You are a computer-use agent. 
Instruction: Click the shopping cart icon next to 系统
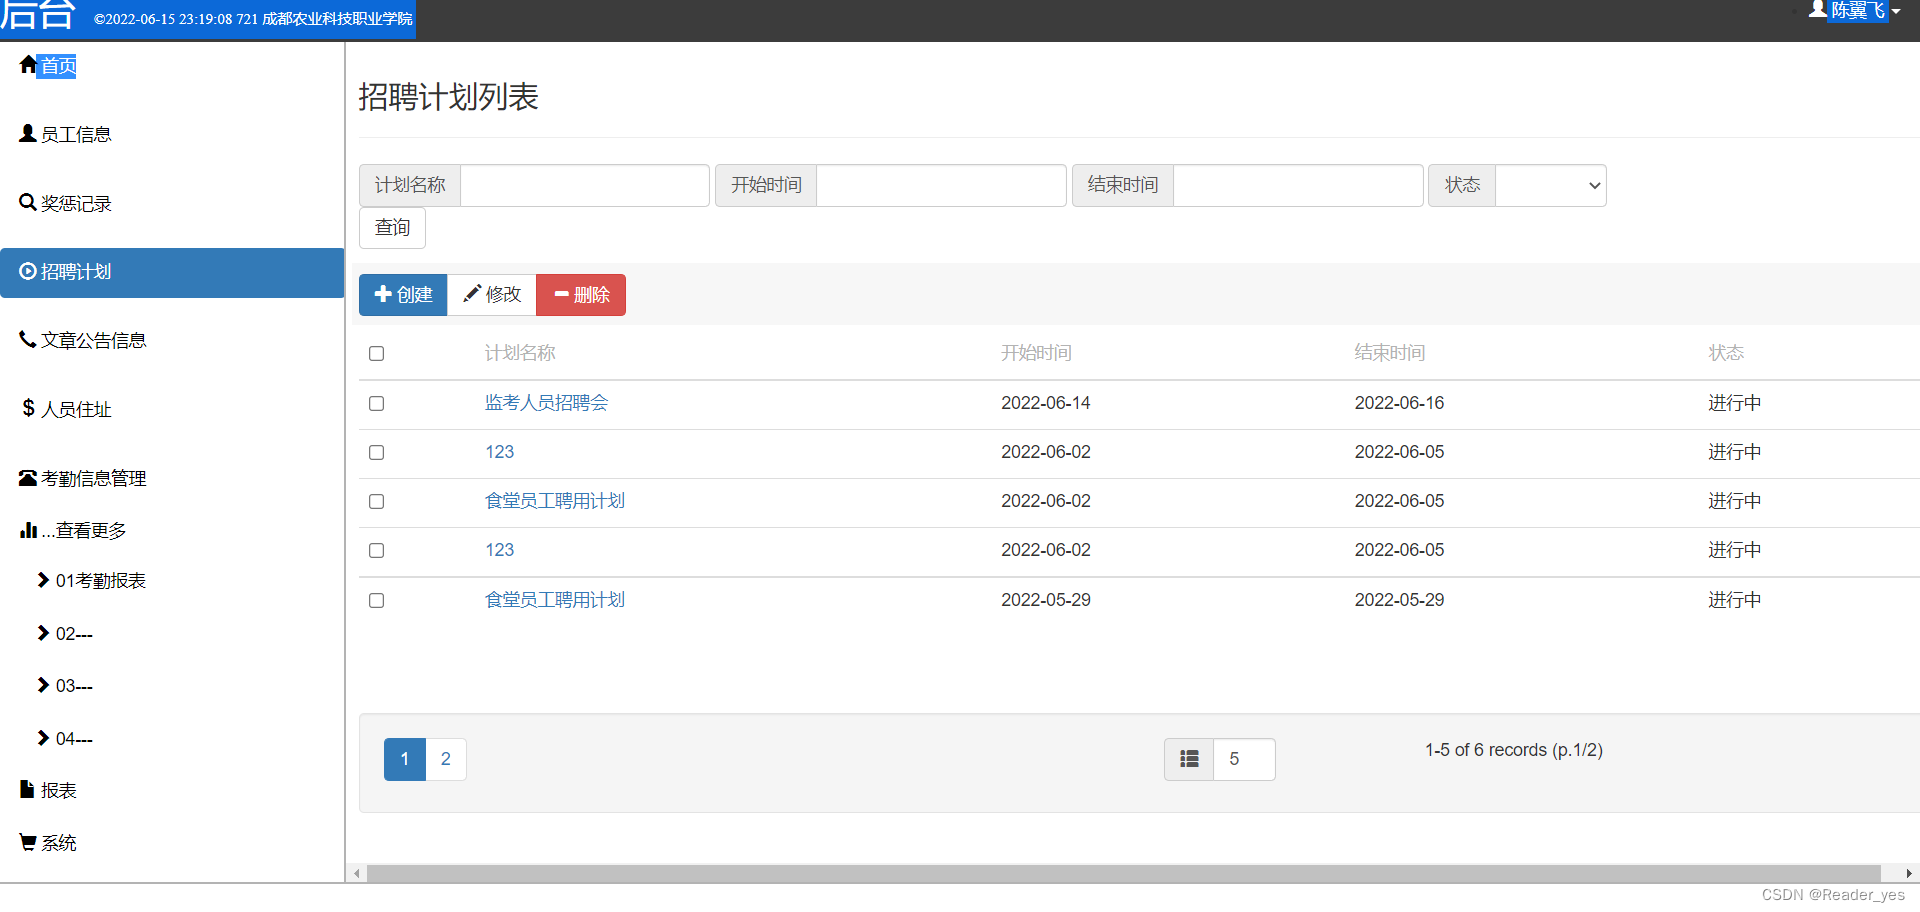[28, 842]
